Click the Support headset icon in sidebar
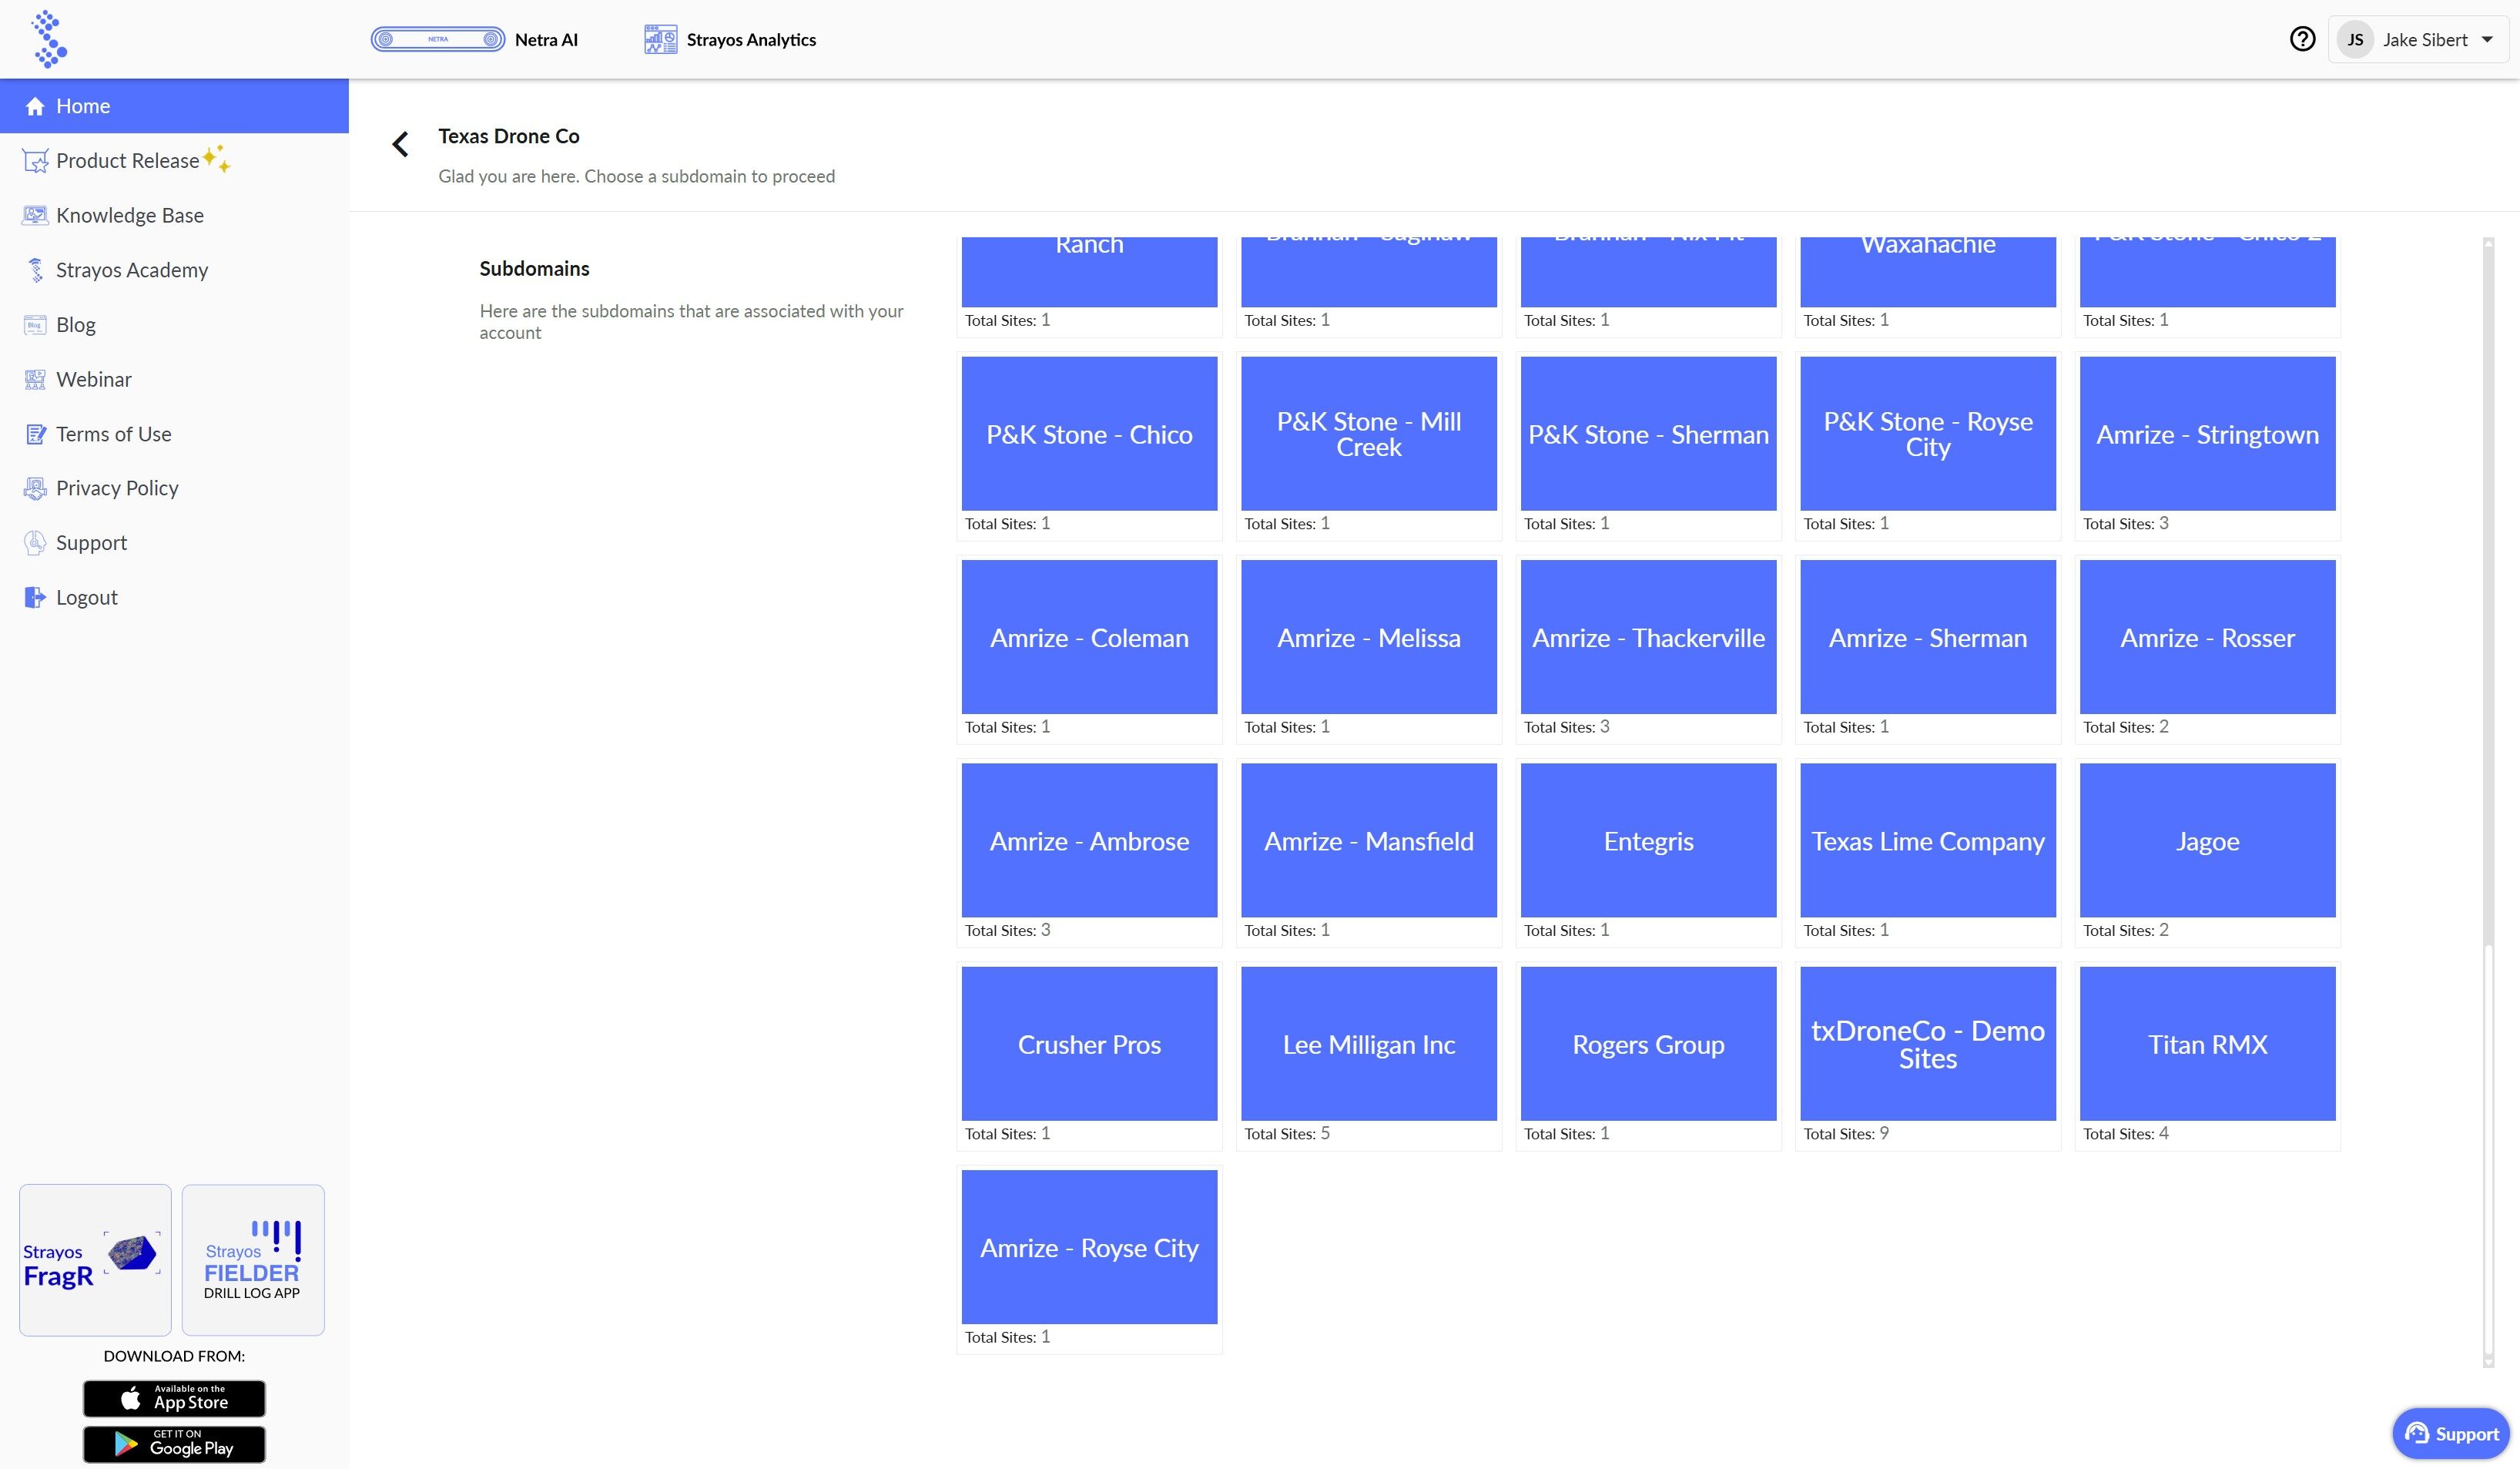2520x1469 pixels. (35, 543)
